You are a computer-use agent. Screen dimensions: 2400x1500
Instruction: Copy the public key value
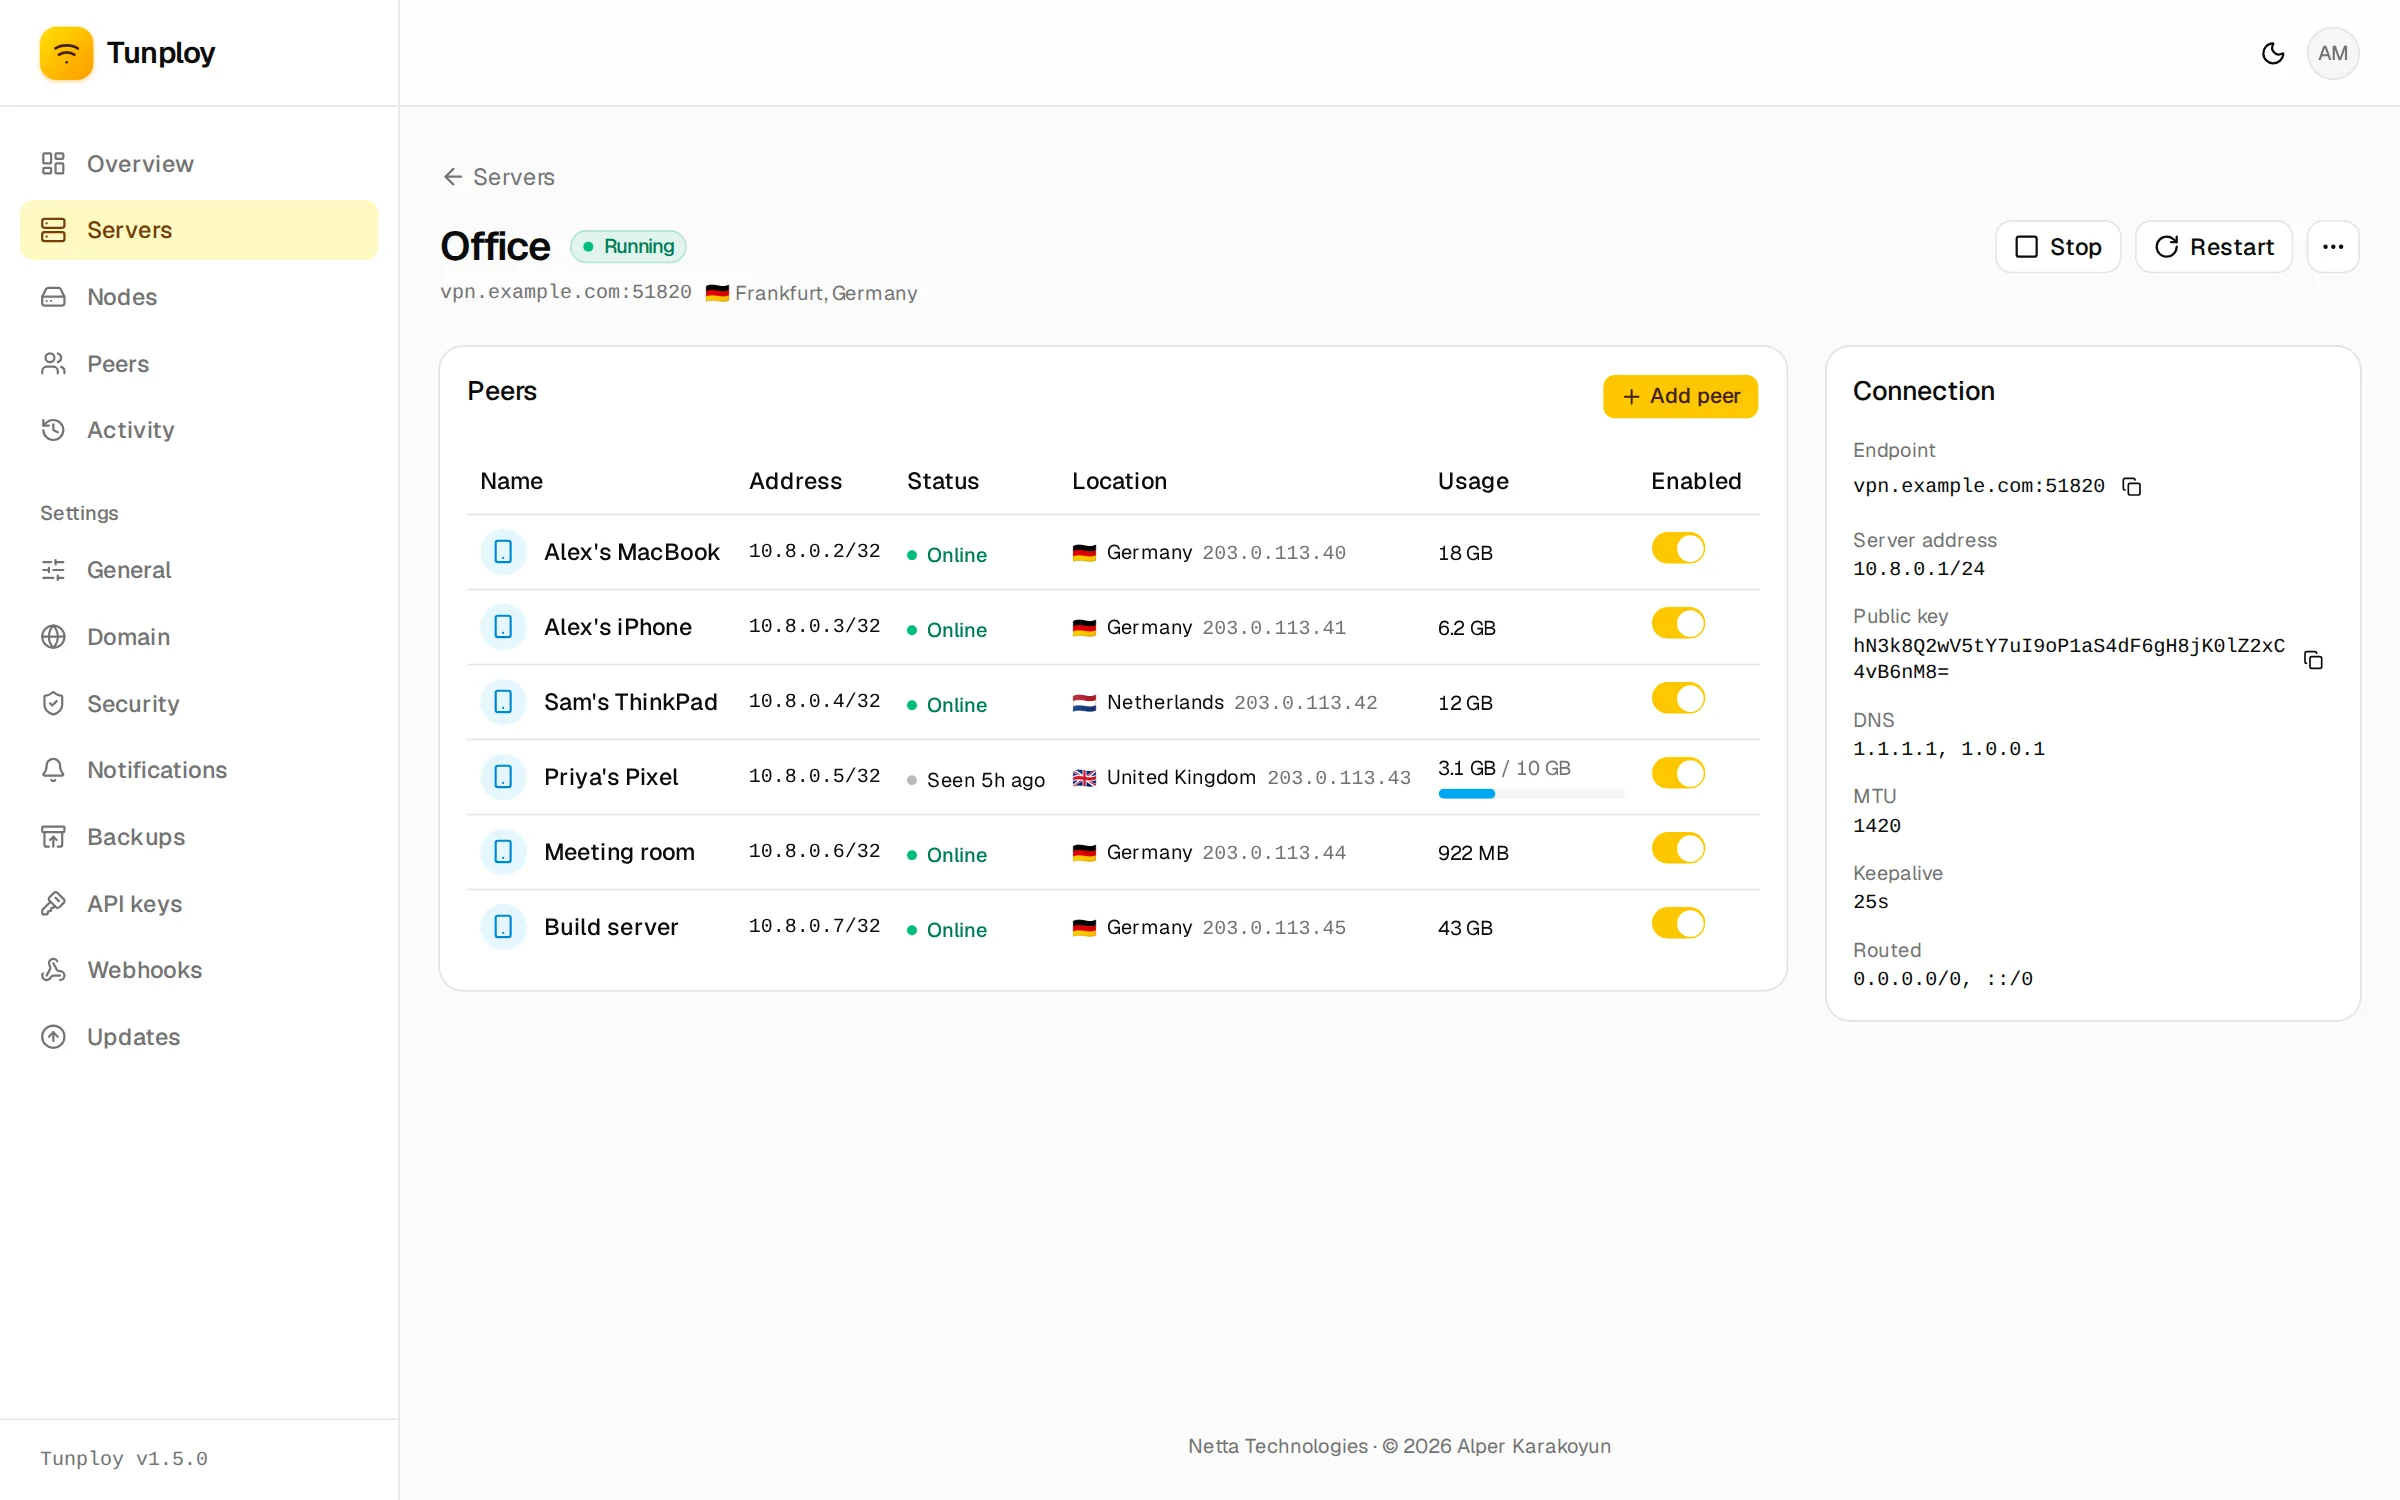tap(2313, 659)
